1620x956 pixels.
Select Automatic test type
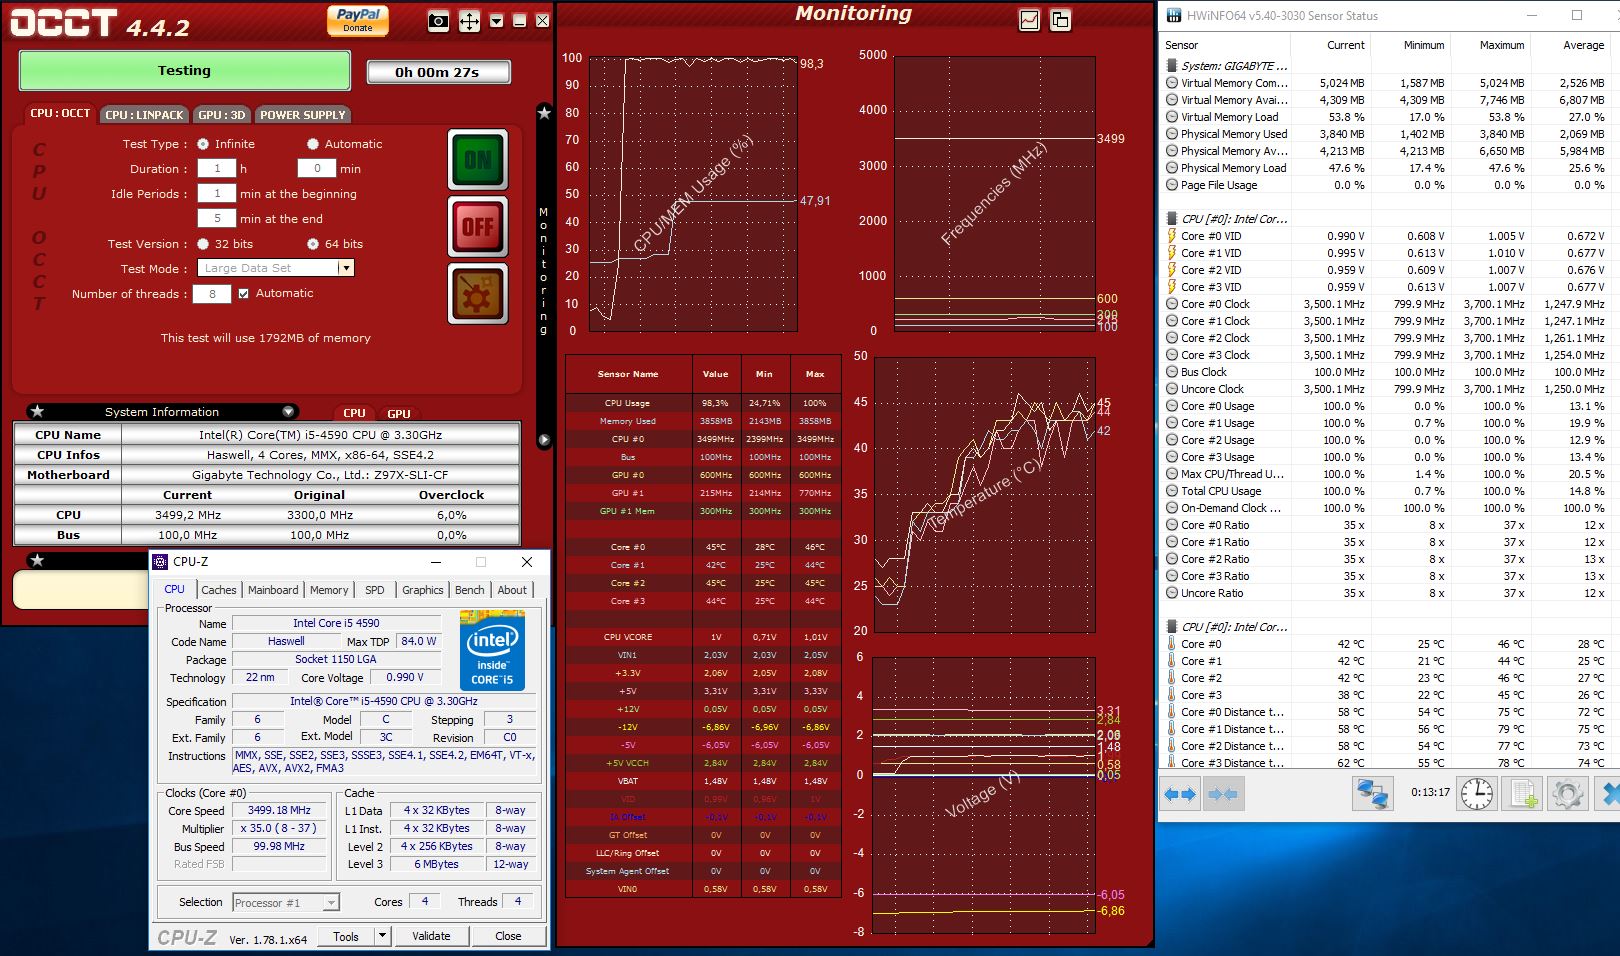point(313,144)
